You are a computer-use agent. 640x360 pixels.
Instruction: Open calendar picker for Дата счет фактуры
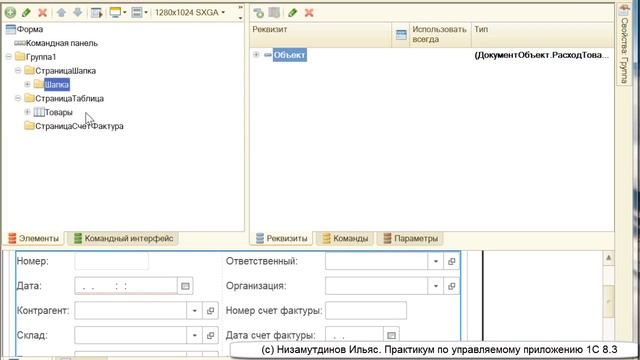click(x=391, y=335)
